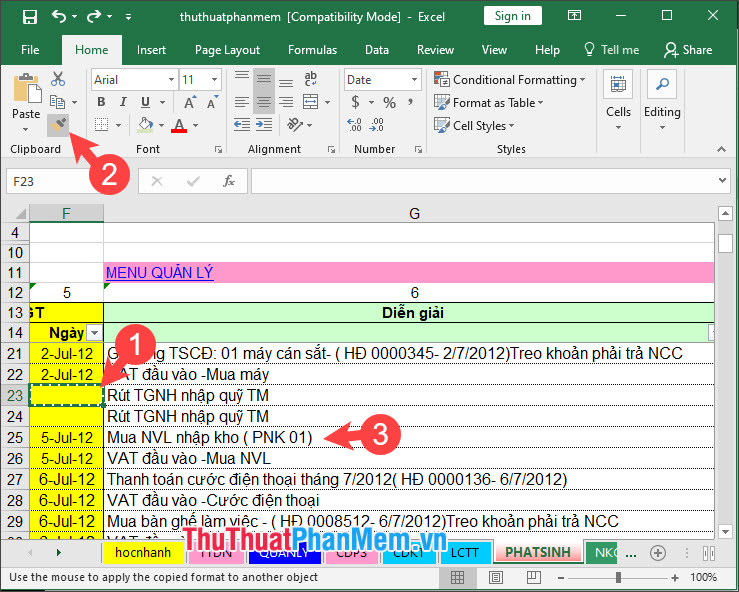
Task: Click the formula bar input area
Action: pyautogui.click(x=484, y=181)
